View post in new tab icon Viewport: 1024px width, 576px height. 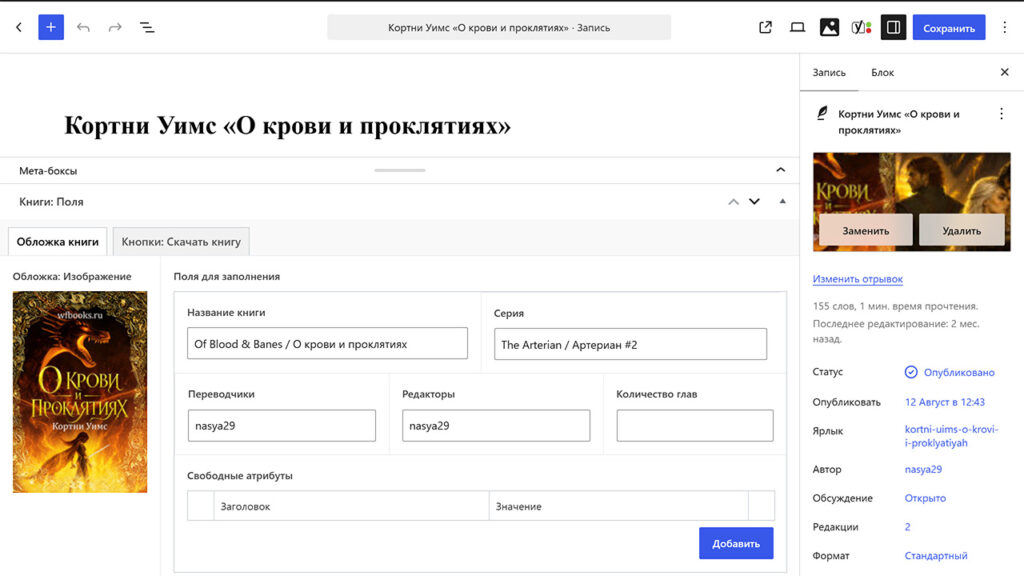click(x=765, y=27)
